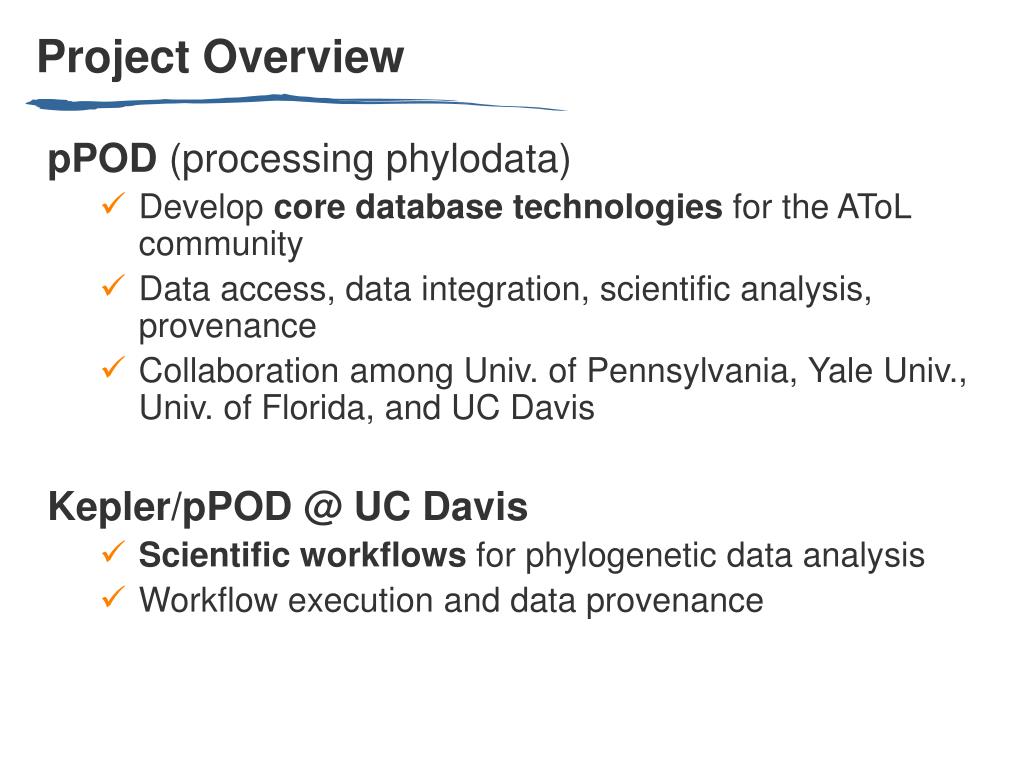Click the bold Scientific workflows text

point(302,555)
